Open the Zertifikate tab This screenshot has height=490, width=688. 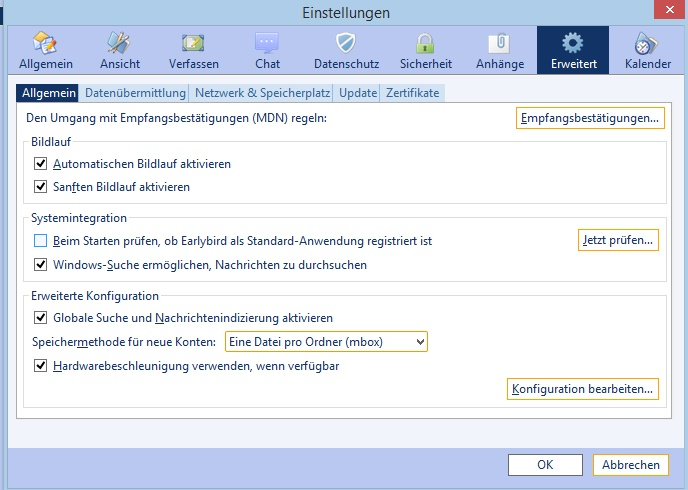tap(412, 93)
